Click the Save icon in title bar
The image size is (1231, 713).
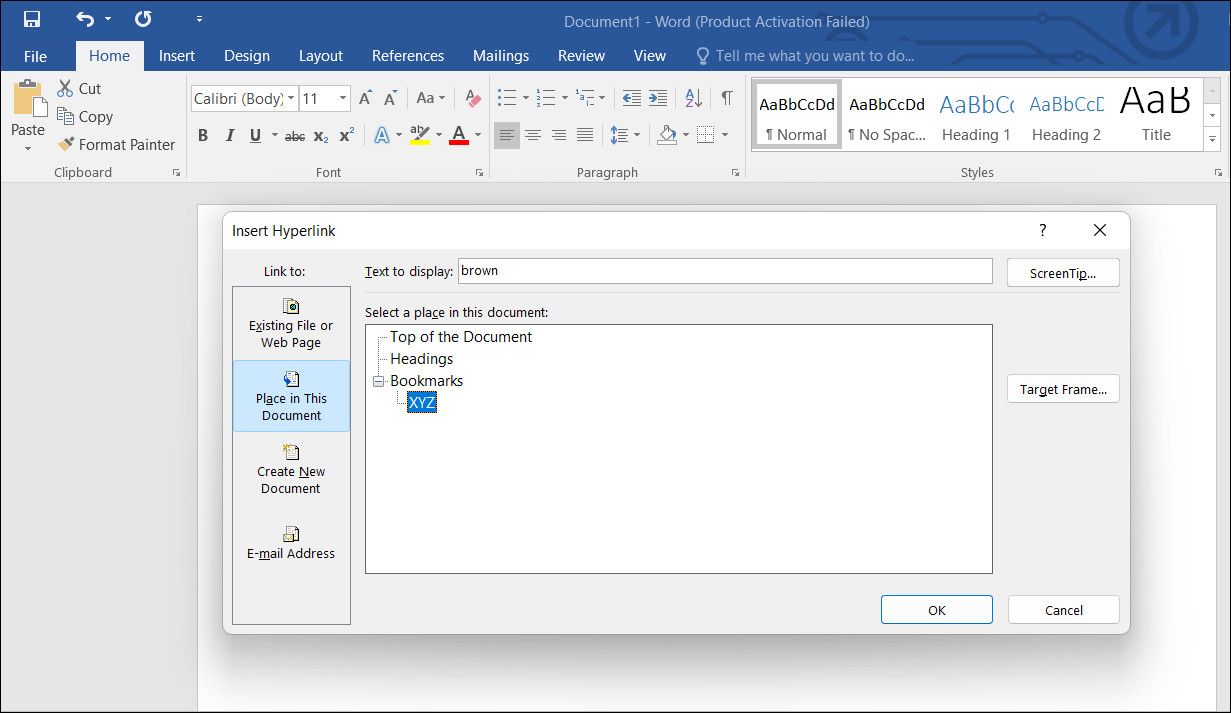click(32, 19)
